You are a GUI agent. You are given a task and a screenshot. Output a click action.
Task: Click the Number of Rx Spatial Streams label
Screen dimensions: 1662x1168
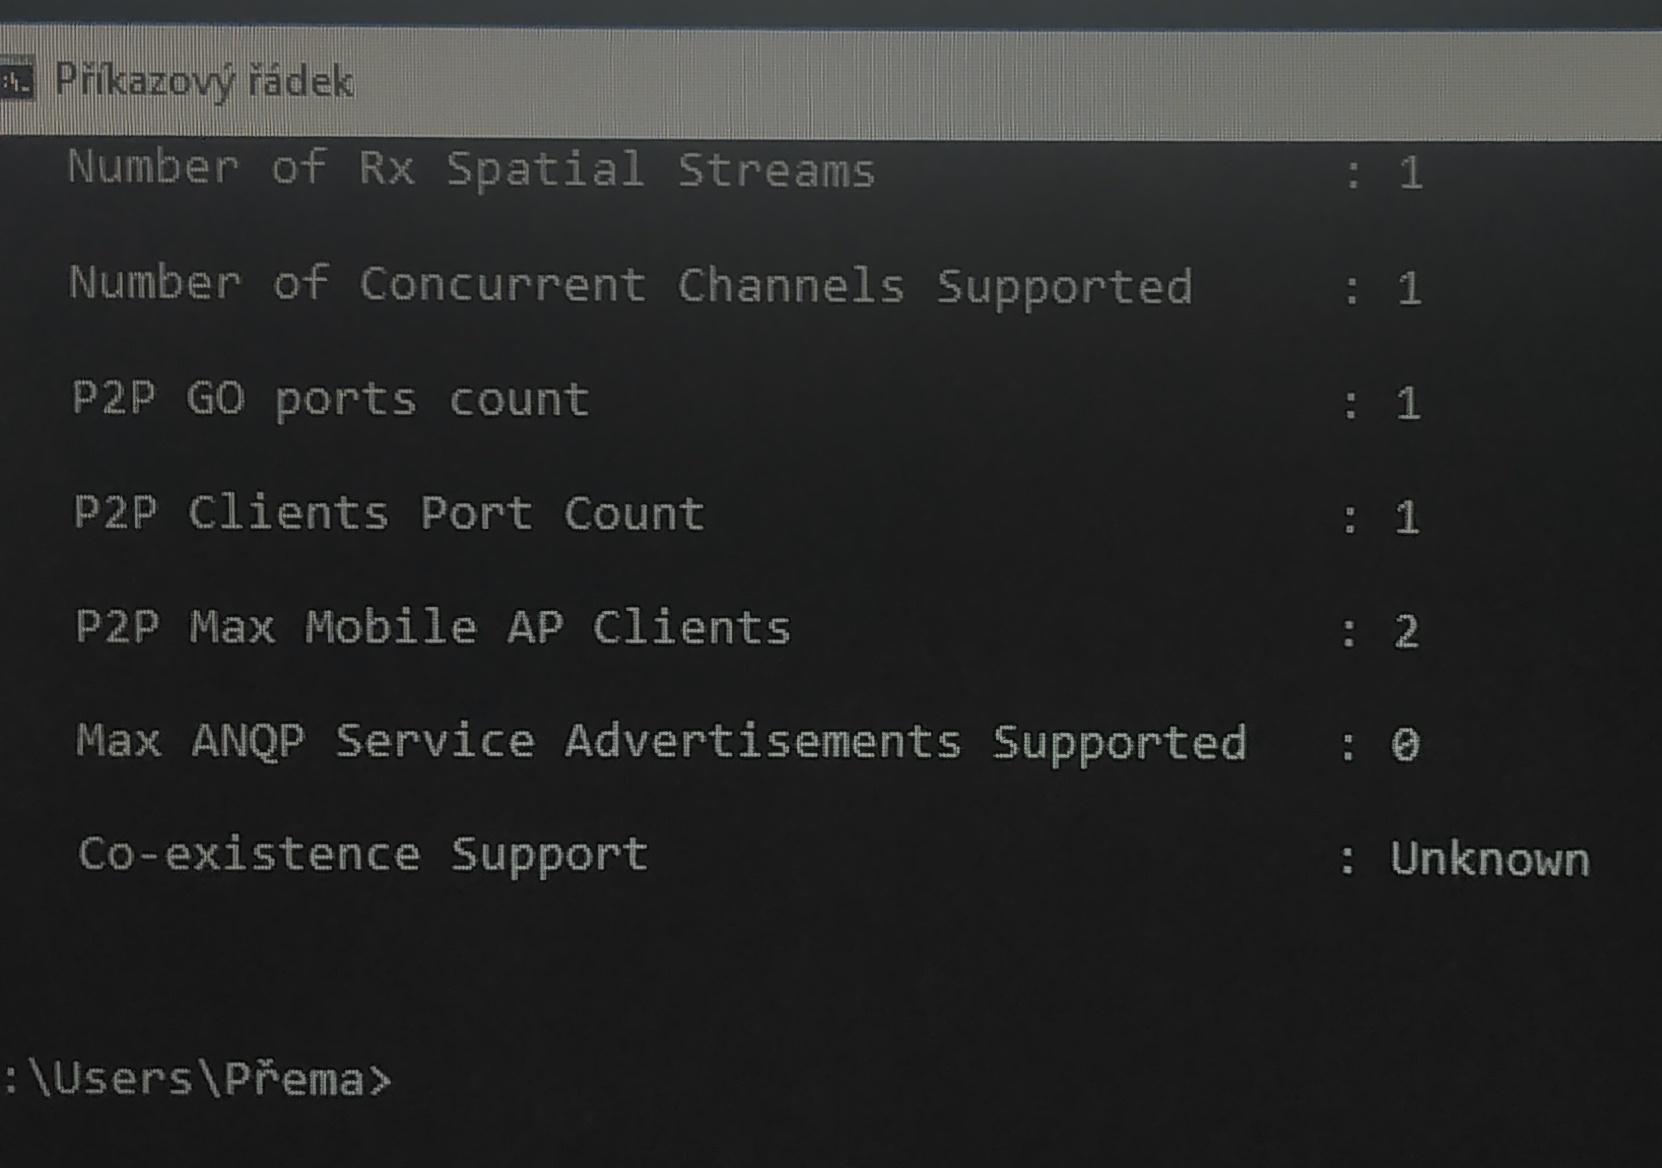471,169
